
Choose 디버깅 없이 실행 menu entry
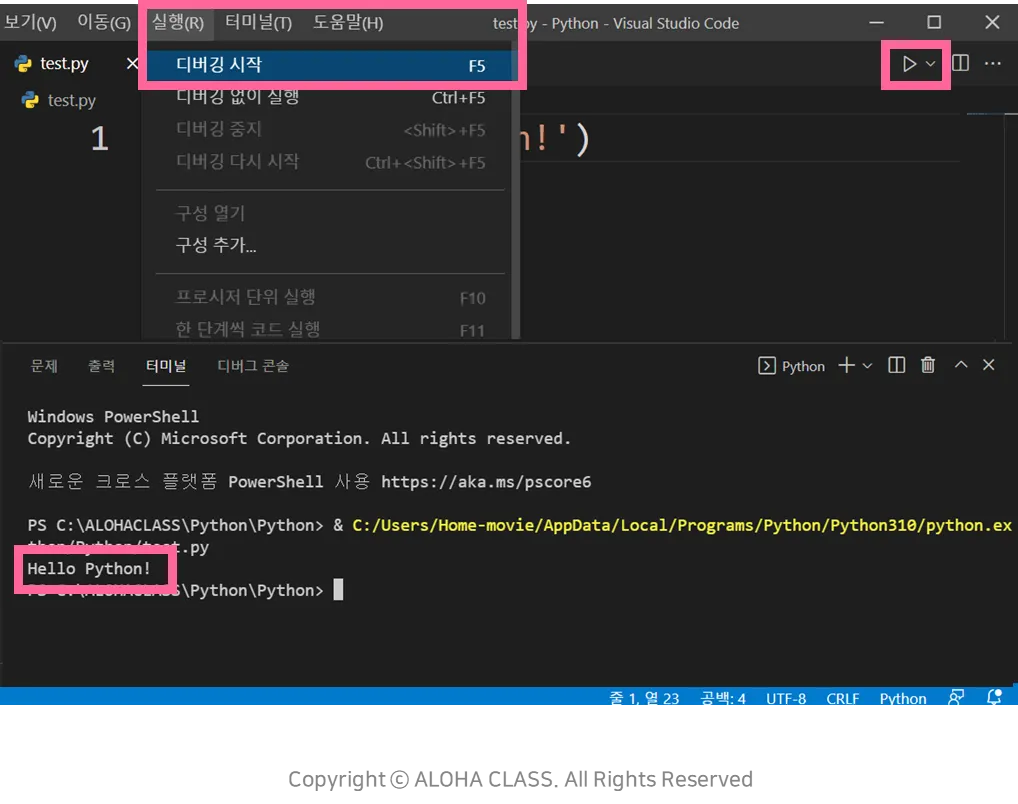(x=330, y=97)
